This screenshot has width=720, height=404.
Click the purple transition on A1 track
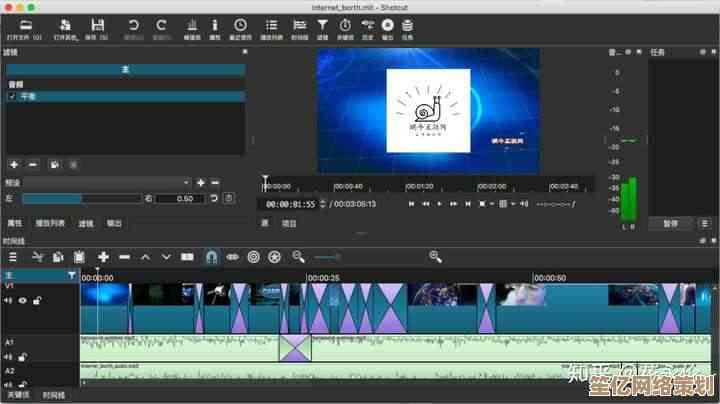tap(295, 347)
